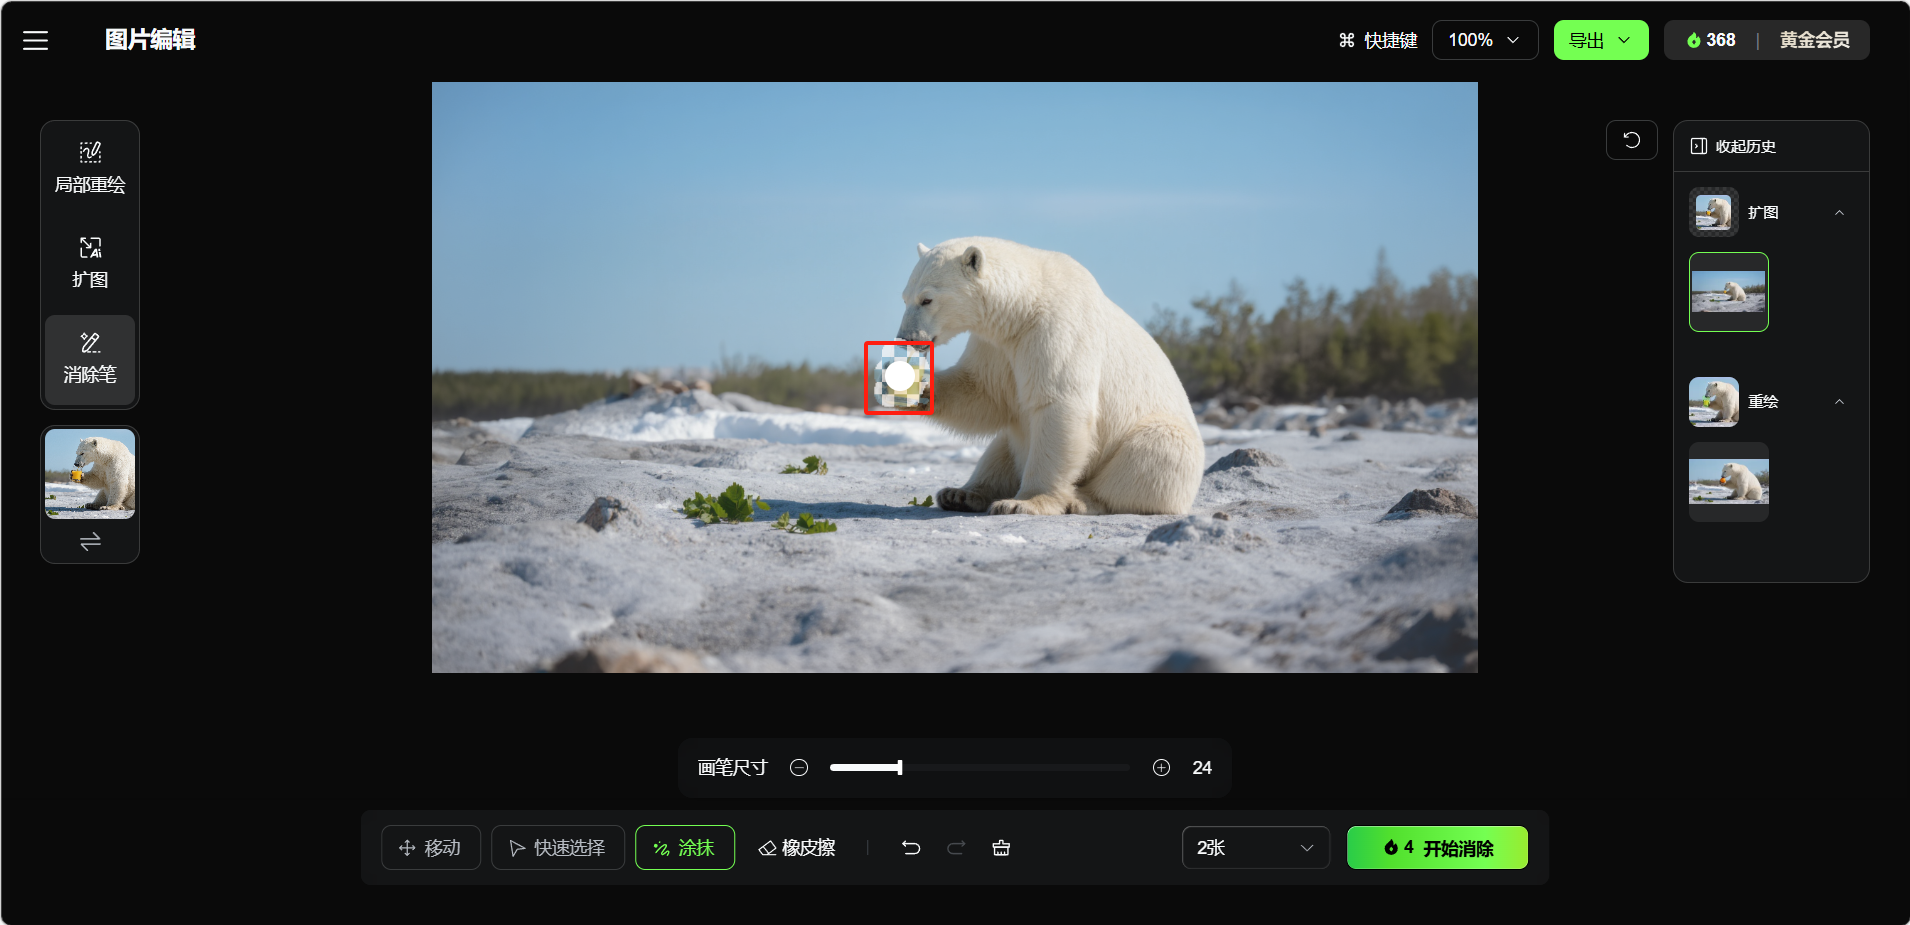The width and height of the screenshot is (1910, 925).
Task: Decrease brush size with minus icon
Action: click(x=799, y=768)
